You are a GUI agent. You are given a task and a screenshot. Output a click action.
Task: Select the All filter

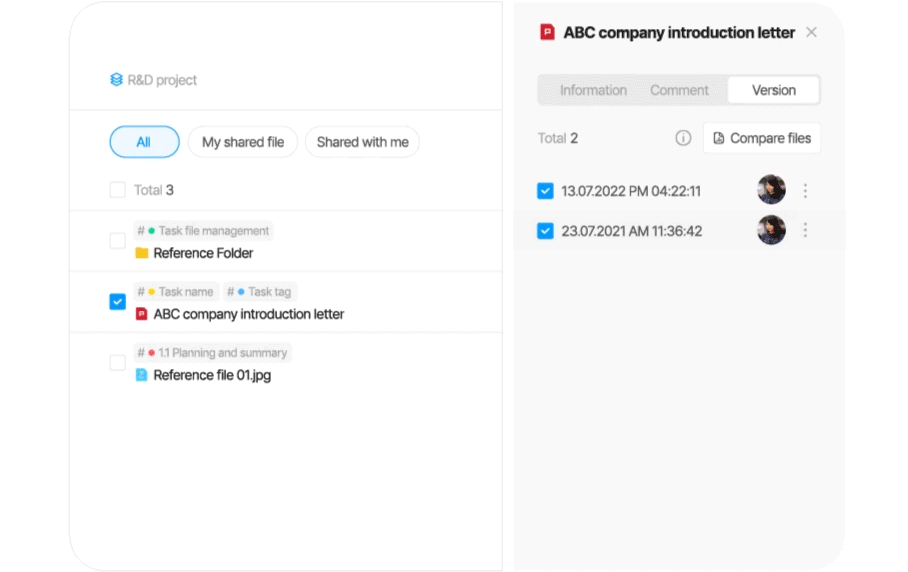[x=144, y=142]
